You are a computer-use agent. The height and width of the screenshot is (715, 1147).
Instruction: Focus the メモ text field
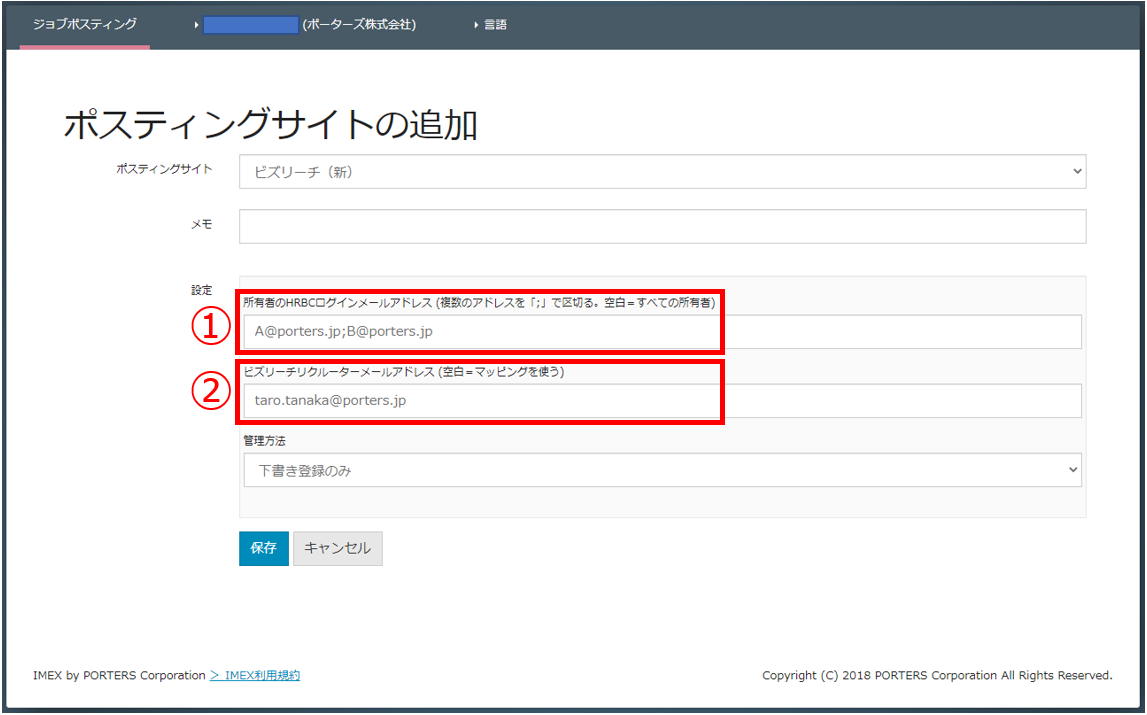click(x=662, y=226)
